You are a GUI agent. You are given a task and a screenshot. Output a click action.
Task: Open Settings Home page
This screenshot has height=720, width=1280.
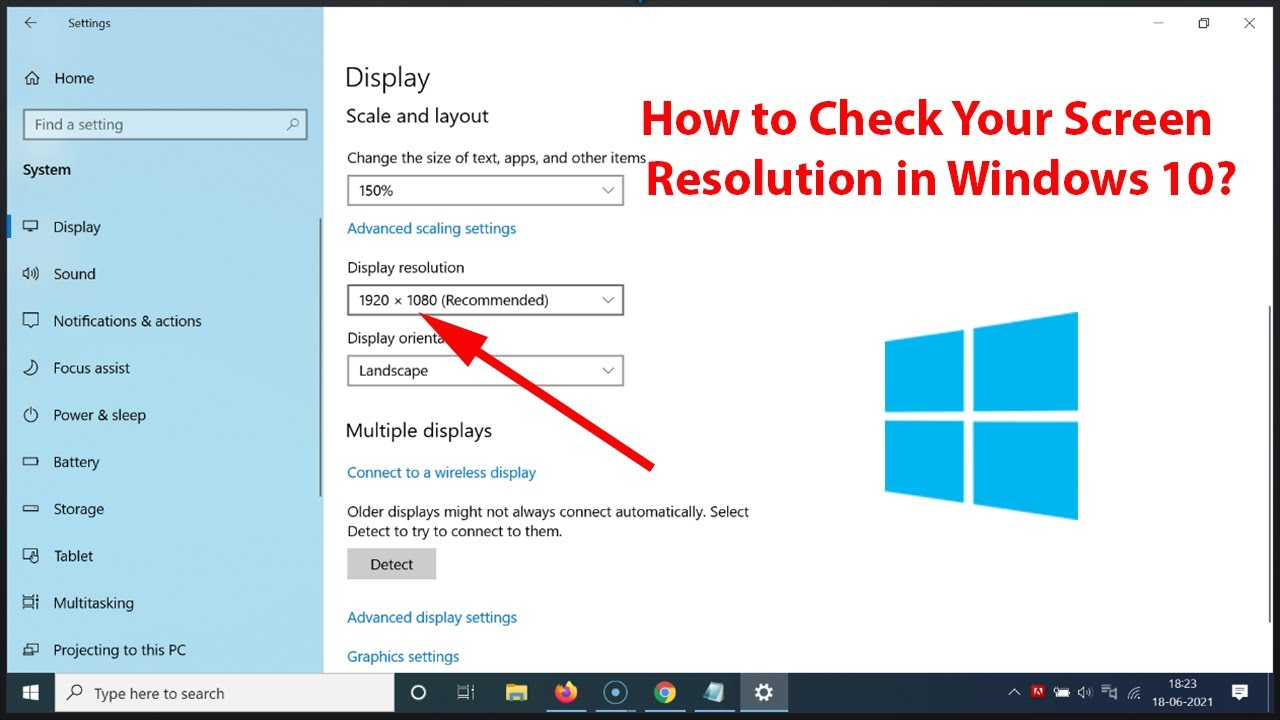(x=60, y=78)
